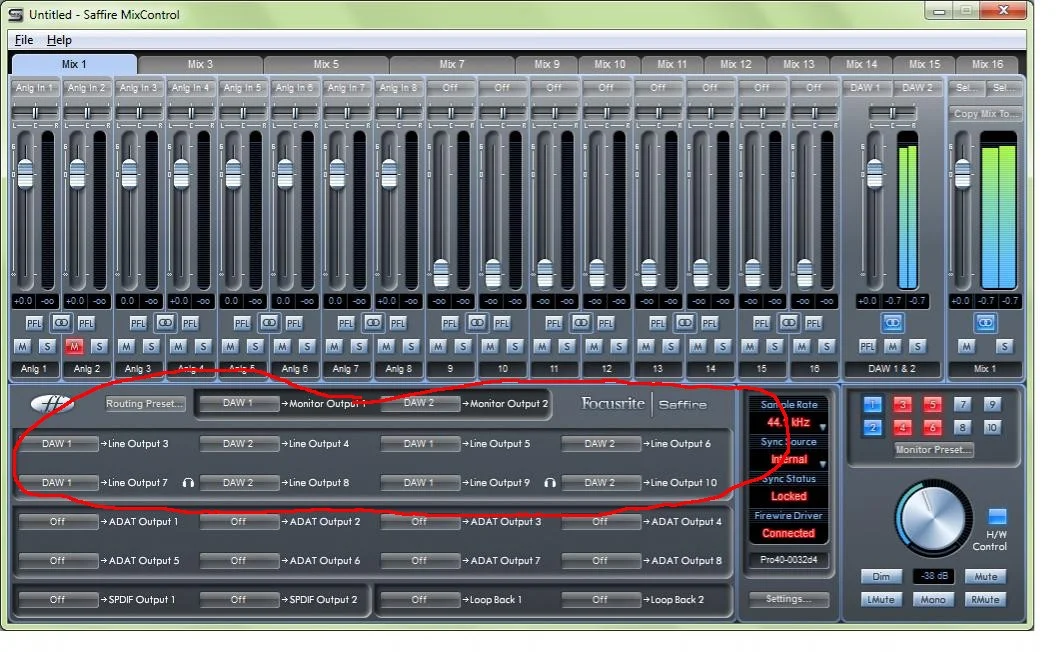Click the channel 9 fader handle
The height and width of the screenshot is (652, 1060).
click(x=441, y=273)
